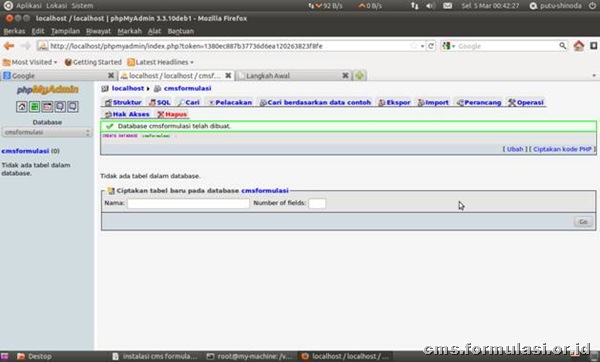Open a new tab with green plus icon
The width and height of the screenshot is (600, 362).
point(359,76)
